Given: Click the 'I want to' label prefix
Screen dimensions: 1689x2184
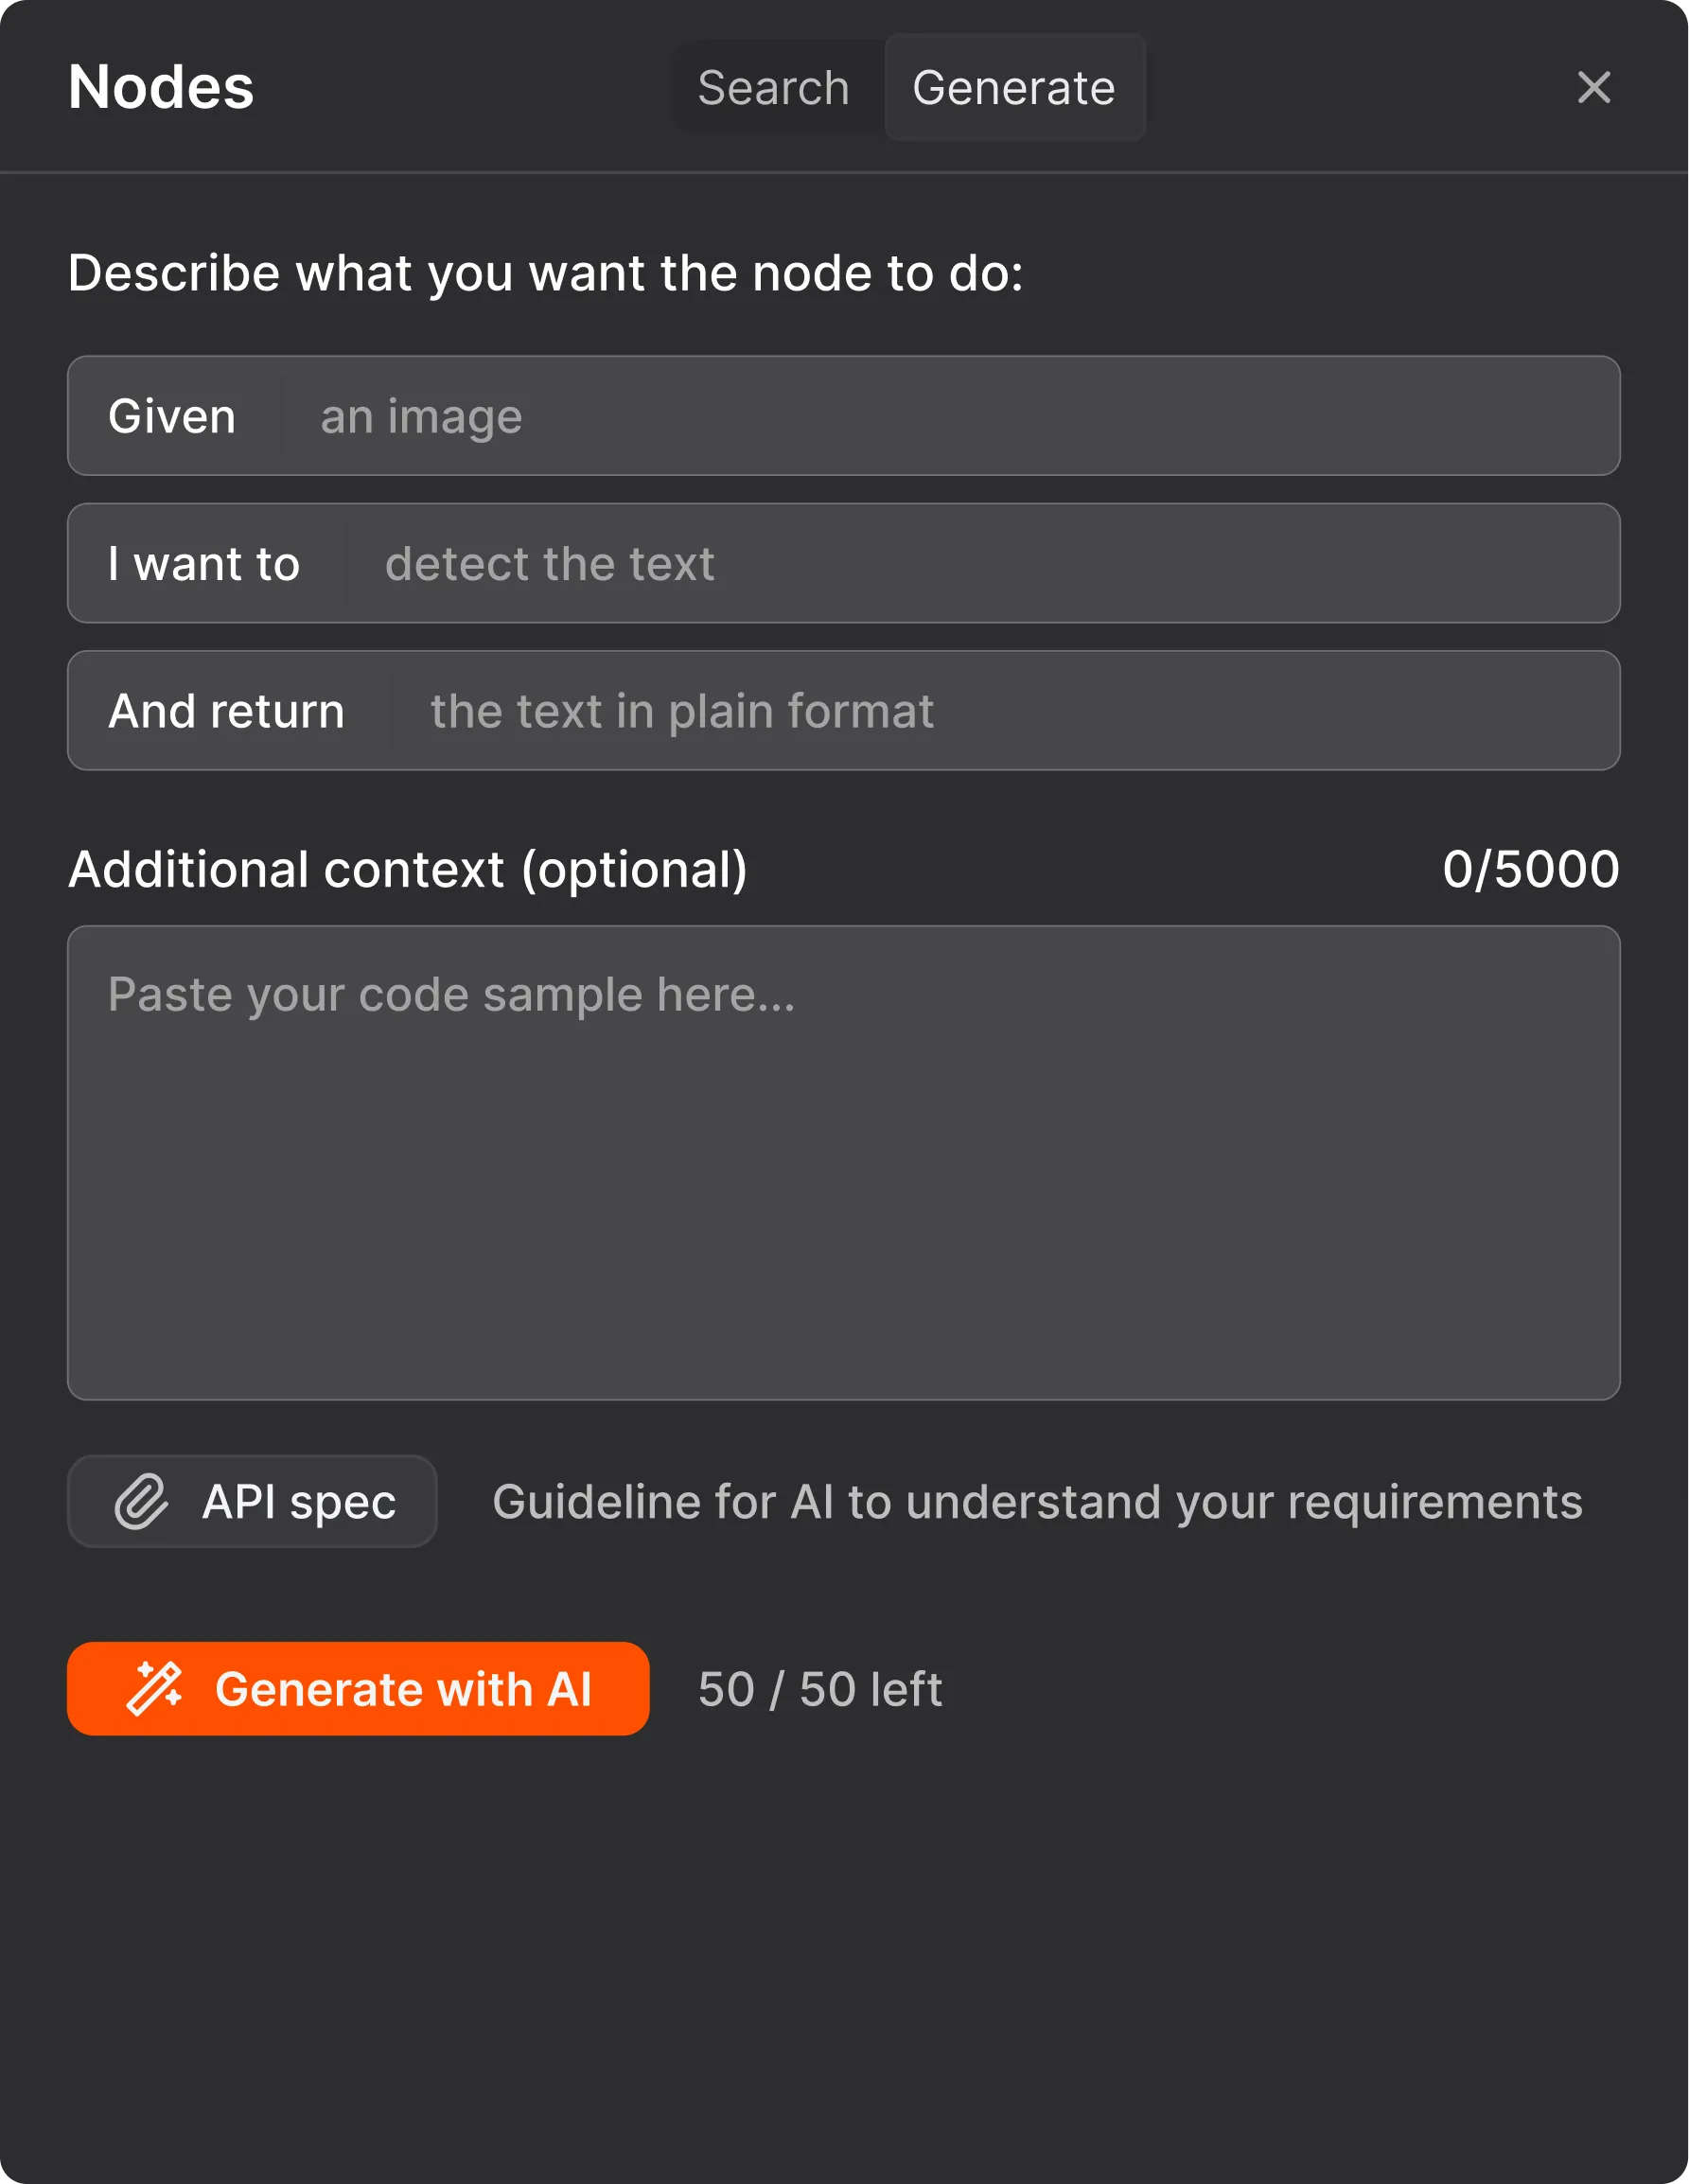Looking at the screenshot, I should coord(204,563).
